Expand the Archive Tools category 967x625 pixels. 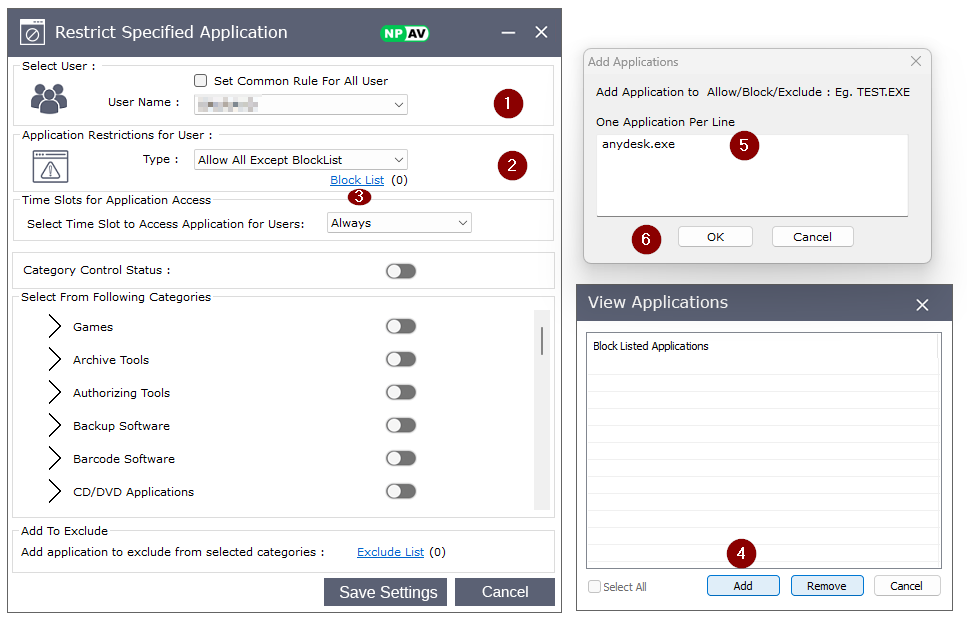pos(55,360)
